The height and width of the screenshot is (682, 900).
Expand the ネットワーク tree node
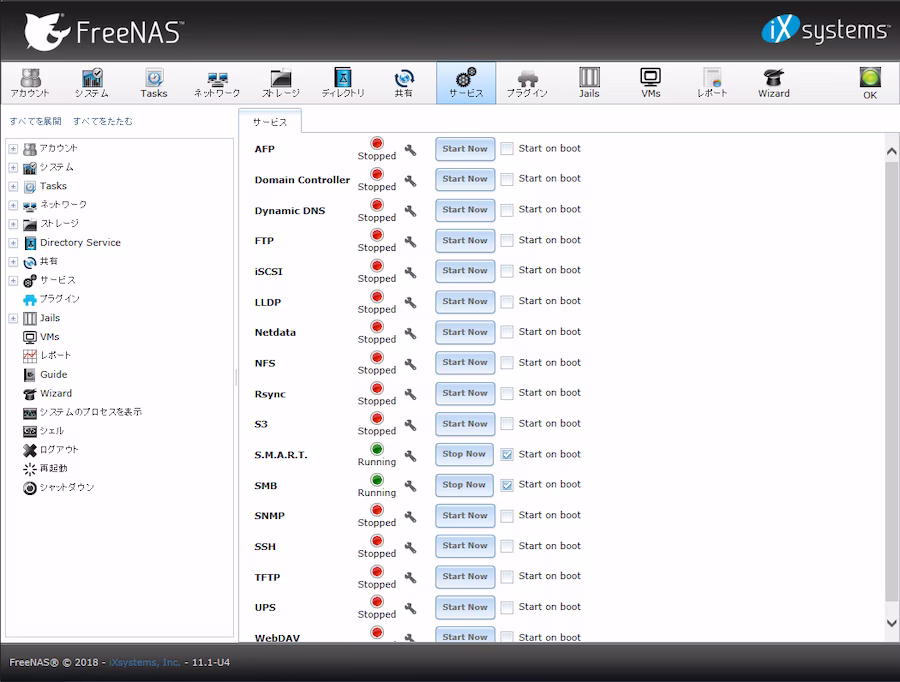pos(13,206)
